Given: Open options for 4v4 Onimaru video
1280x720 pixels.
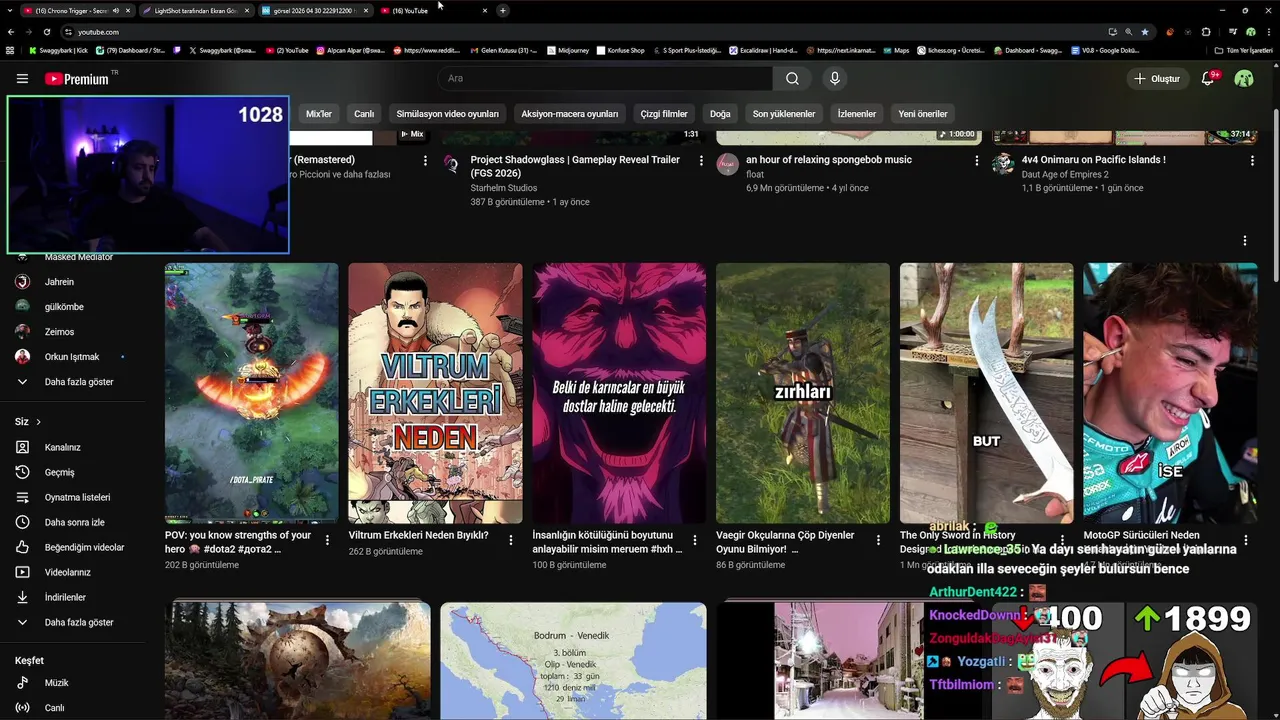Looking at the screenshot, I should (1252, 160).
